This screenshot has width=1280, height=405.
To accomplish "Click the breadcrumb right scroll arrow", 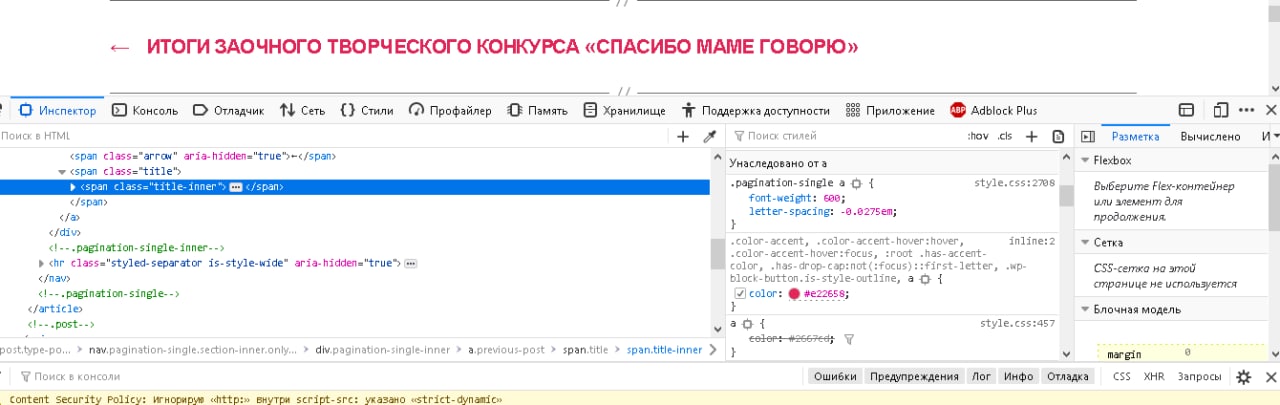I will [x=713, y=350].
